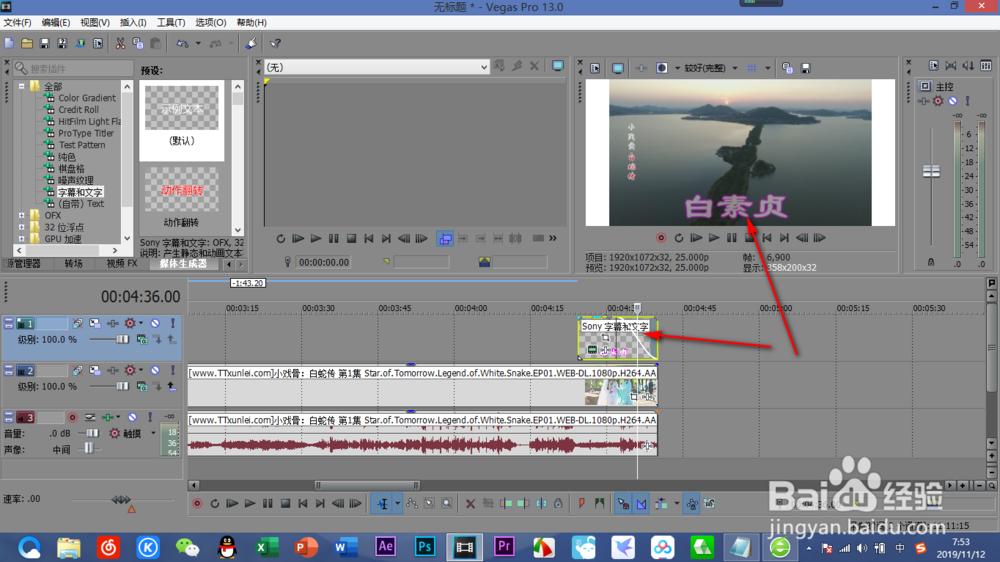Click the New project icon in toolbar
1000x562 pixels.
(x=9, y=43)
